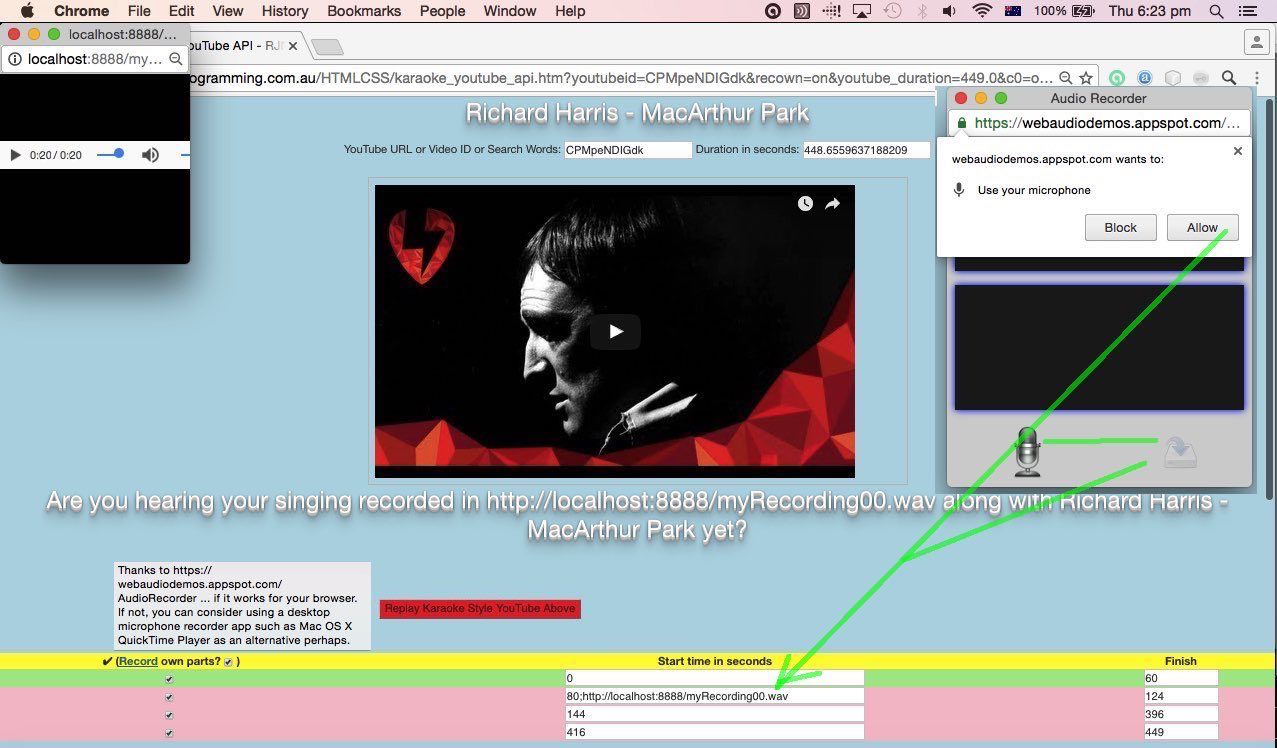The width and height of the screenshot is (1277, 748).
Task: Open the Bookmarks menu
Action: click(364, 11)
